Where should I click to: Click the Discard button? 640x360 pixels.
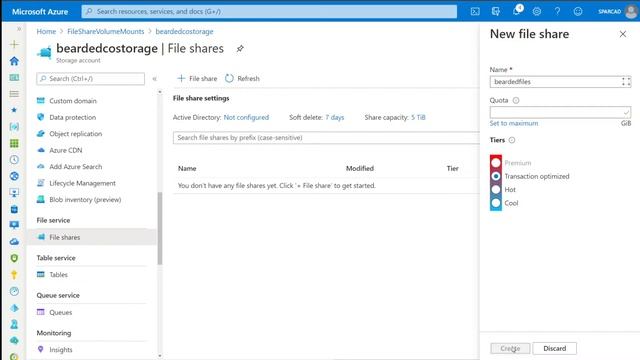[555, 348]
